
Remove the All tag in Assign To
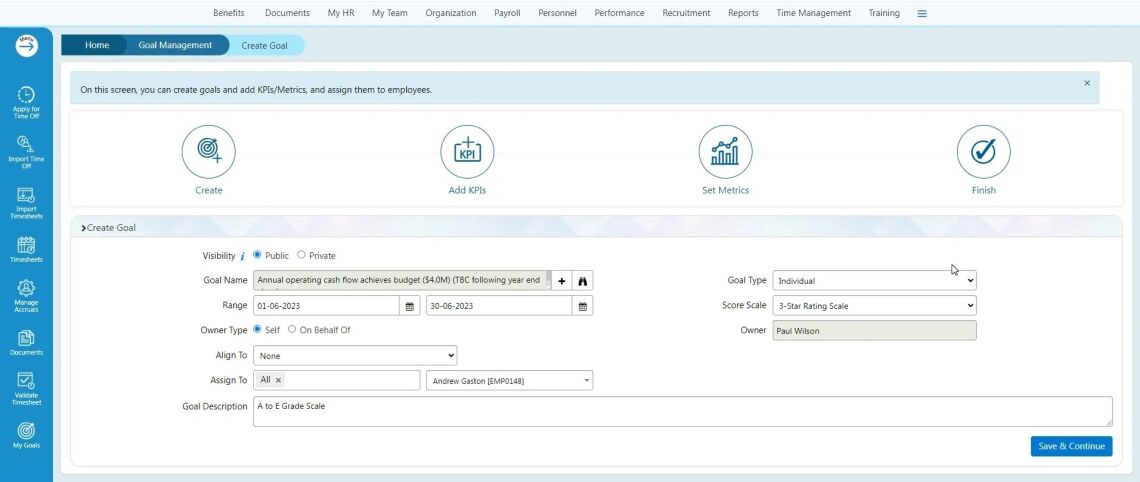(x=278, y=380)
